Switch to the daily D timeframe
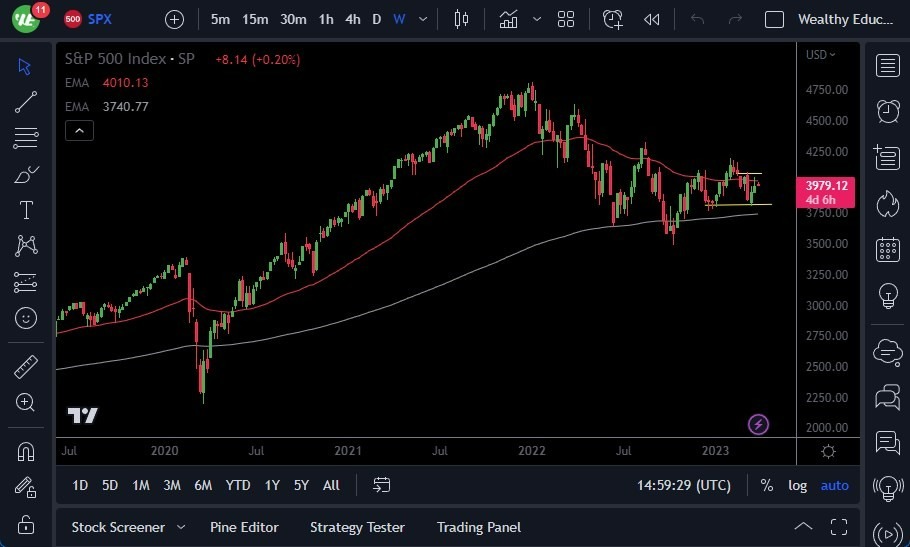Viewport: 910px width, 547px height. [377, 20]
